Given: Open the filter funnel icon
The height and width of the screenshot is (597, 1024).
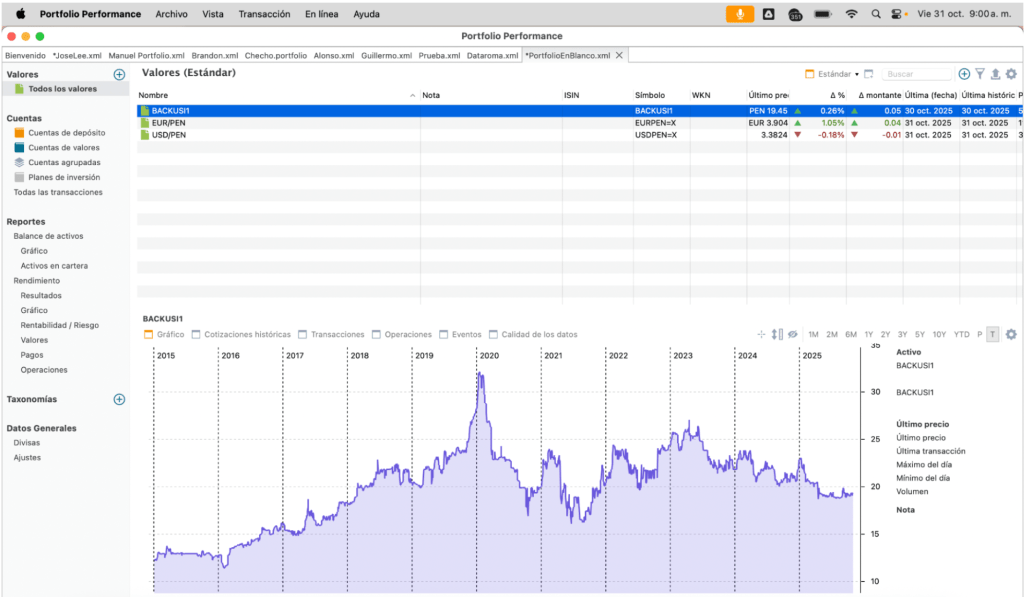Looking at the screenshot, I should pos(980,74).
